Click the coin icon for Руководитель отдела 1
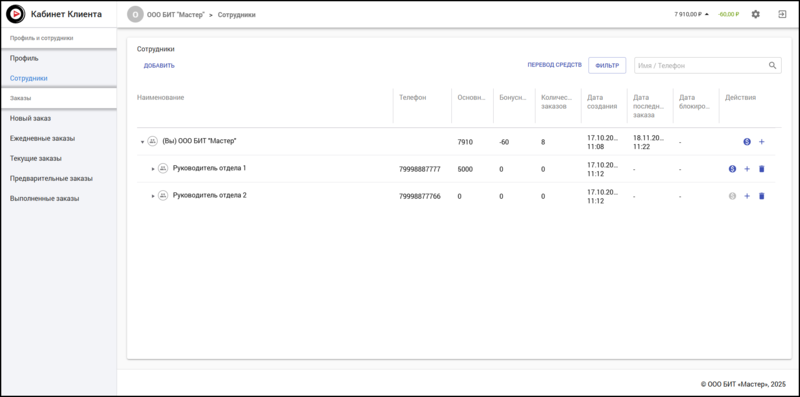This screenshot has width=800, height=397. (x=732, y=169)
